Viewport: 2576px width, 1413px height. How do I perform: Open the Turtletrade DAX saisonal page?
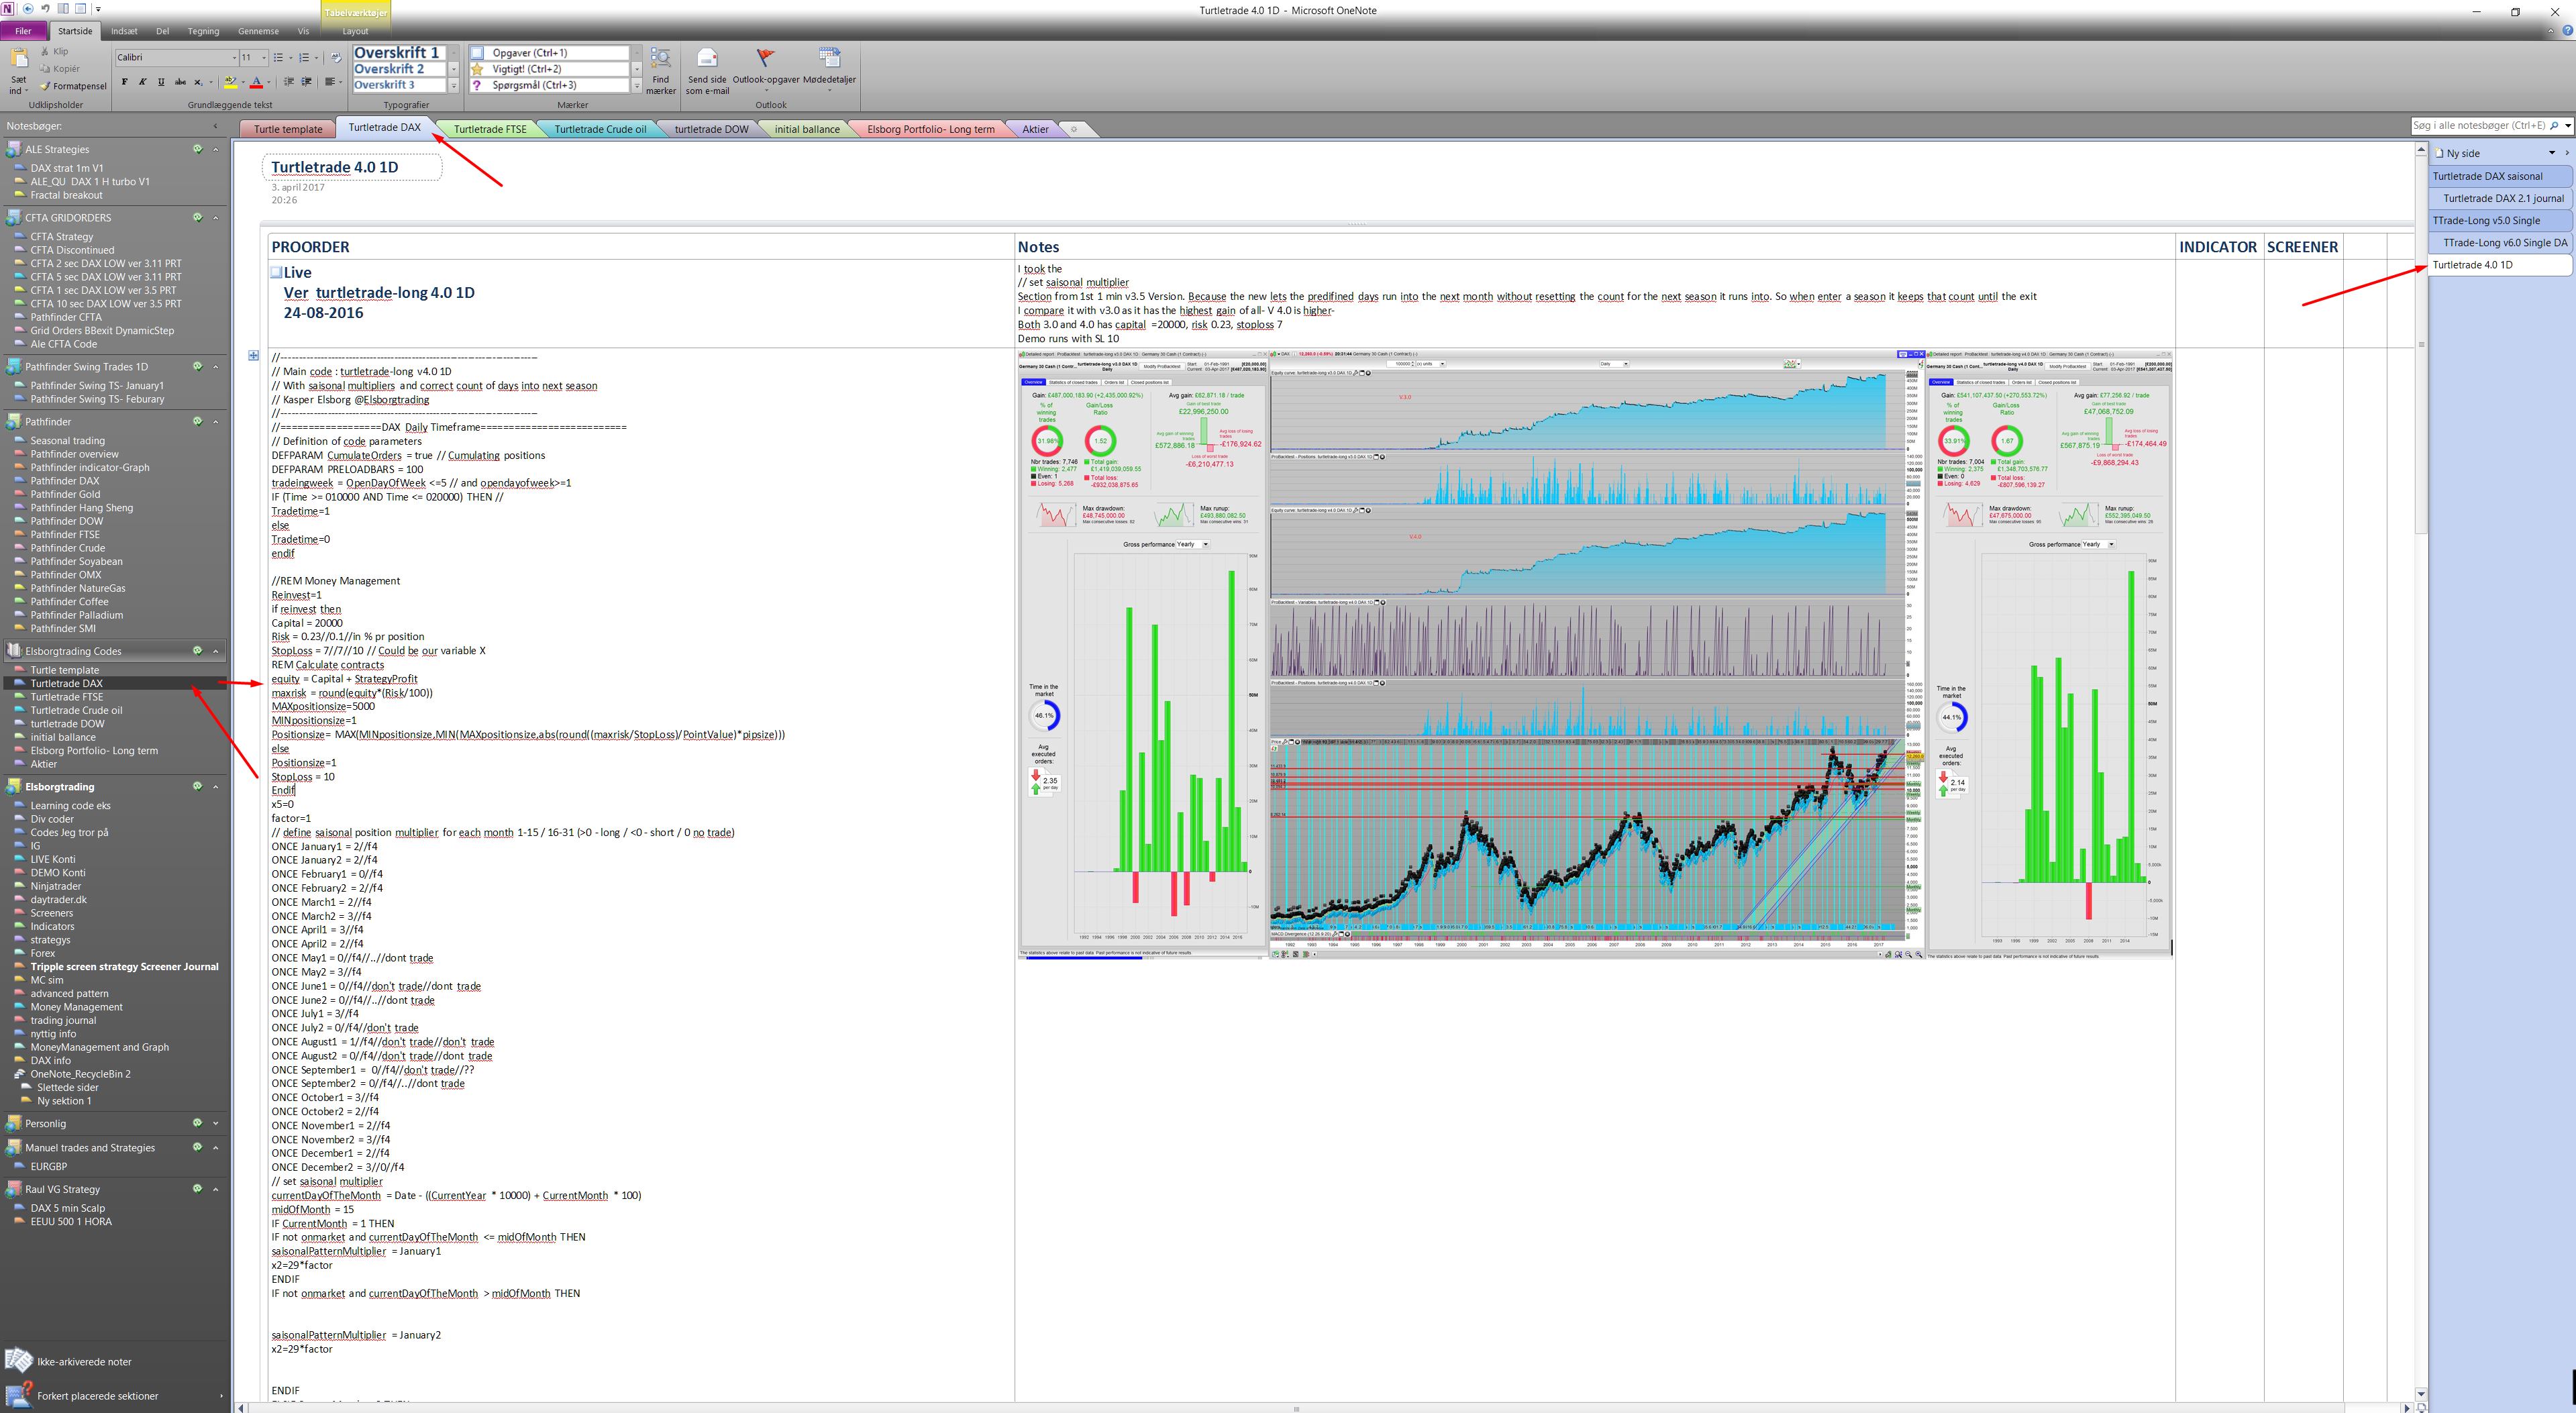click(2487, 176)
